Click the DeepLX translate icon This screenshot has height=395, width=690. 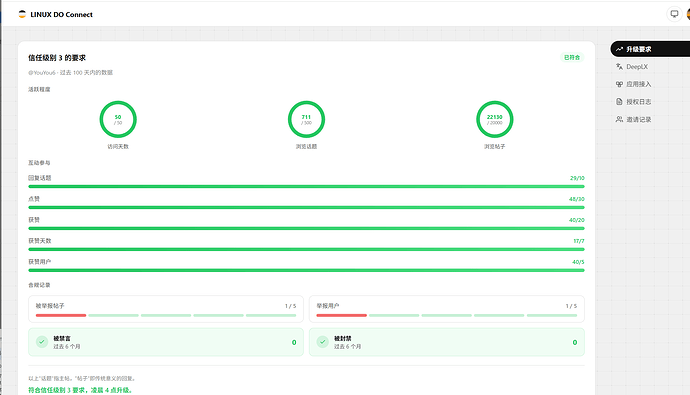pyautogui.click(x=619, y=66)
